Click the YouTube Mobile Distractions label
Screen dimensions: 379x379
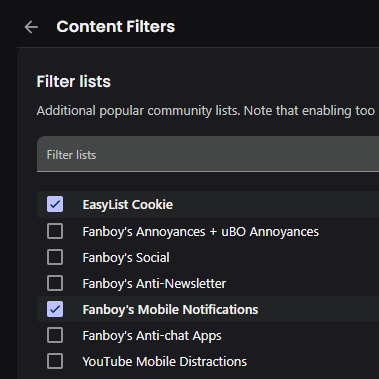point(165,362)
